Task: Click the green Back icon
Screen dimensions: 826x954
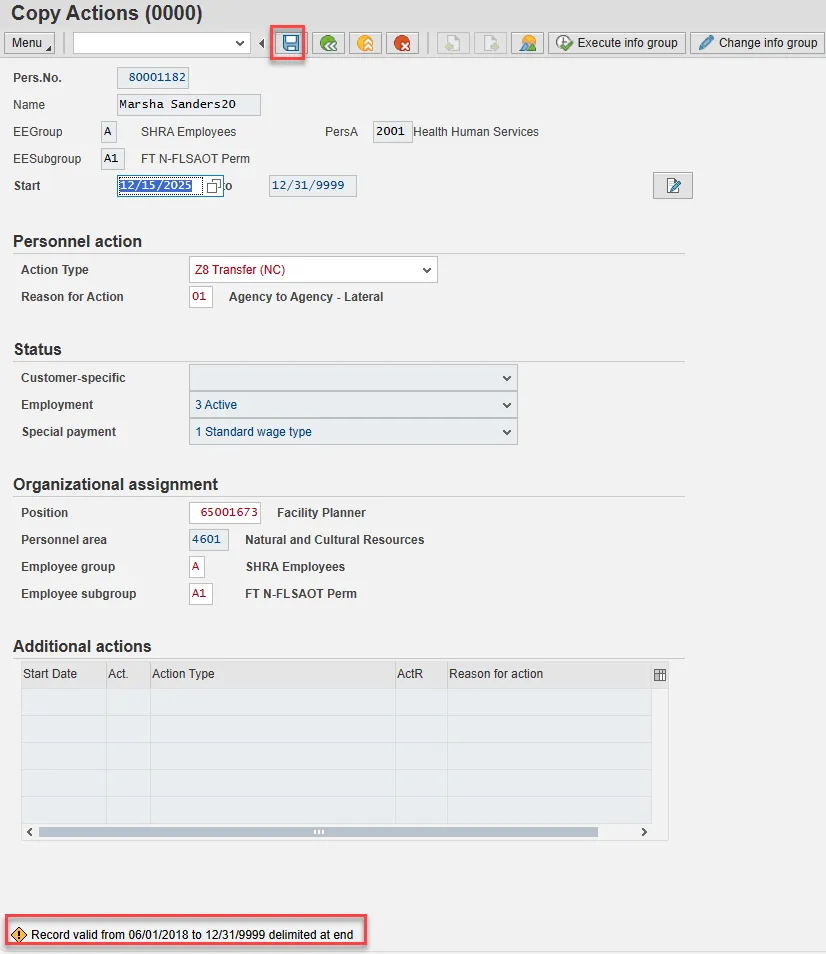Action: [328, 43]
